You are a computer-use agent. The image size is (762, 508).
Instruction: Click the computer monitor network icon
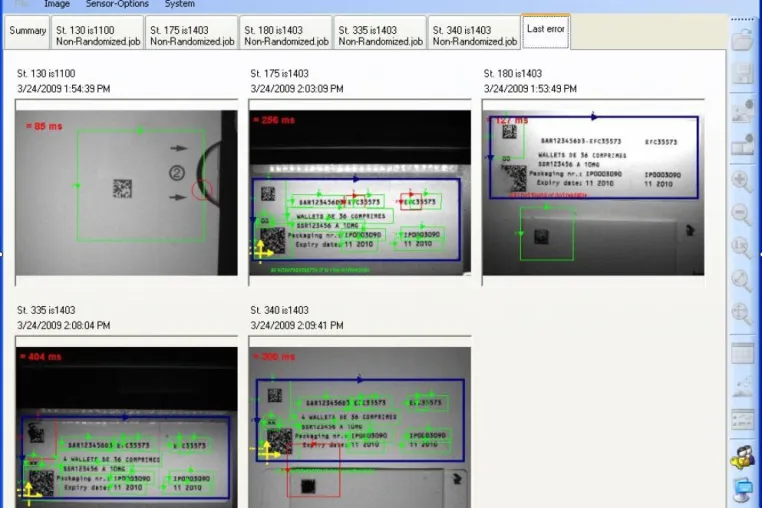tap(742, 490)
